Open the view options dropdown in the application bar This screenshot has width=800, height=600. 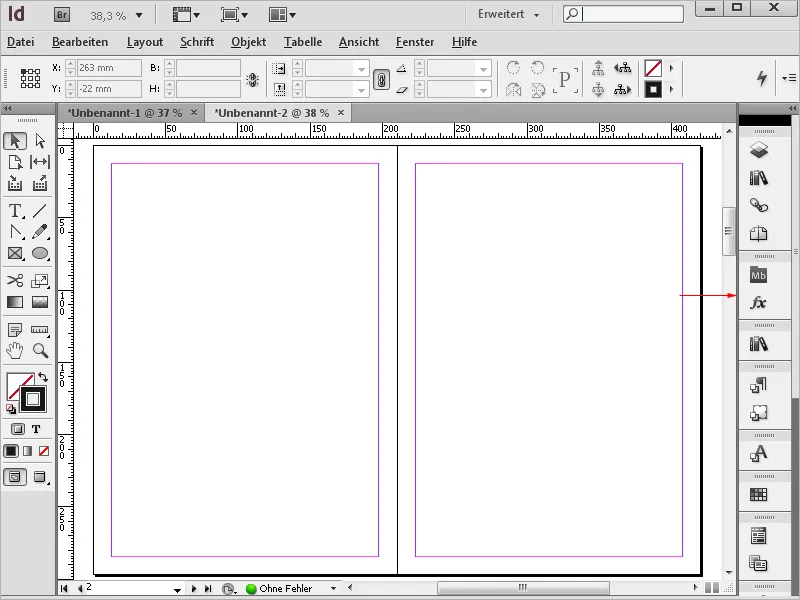tap(185, 15)
